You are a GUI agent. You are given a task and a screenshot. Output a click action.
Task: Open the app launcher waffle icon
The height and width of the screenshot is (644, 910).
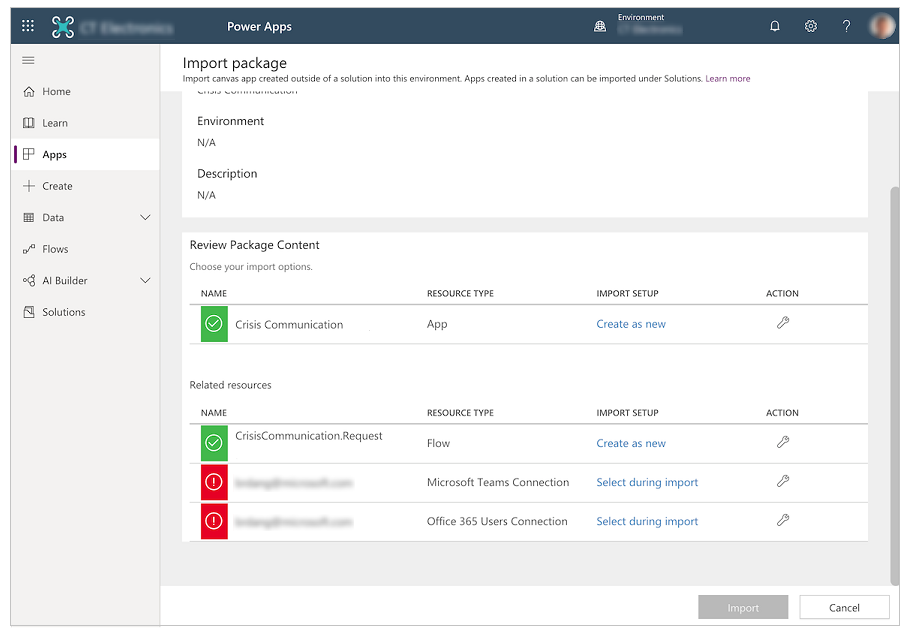[x=28, y=26]
